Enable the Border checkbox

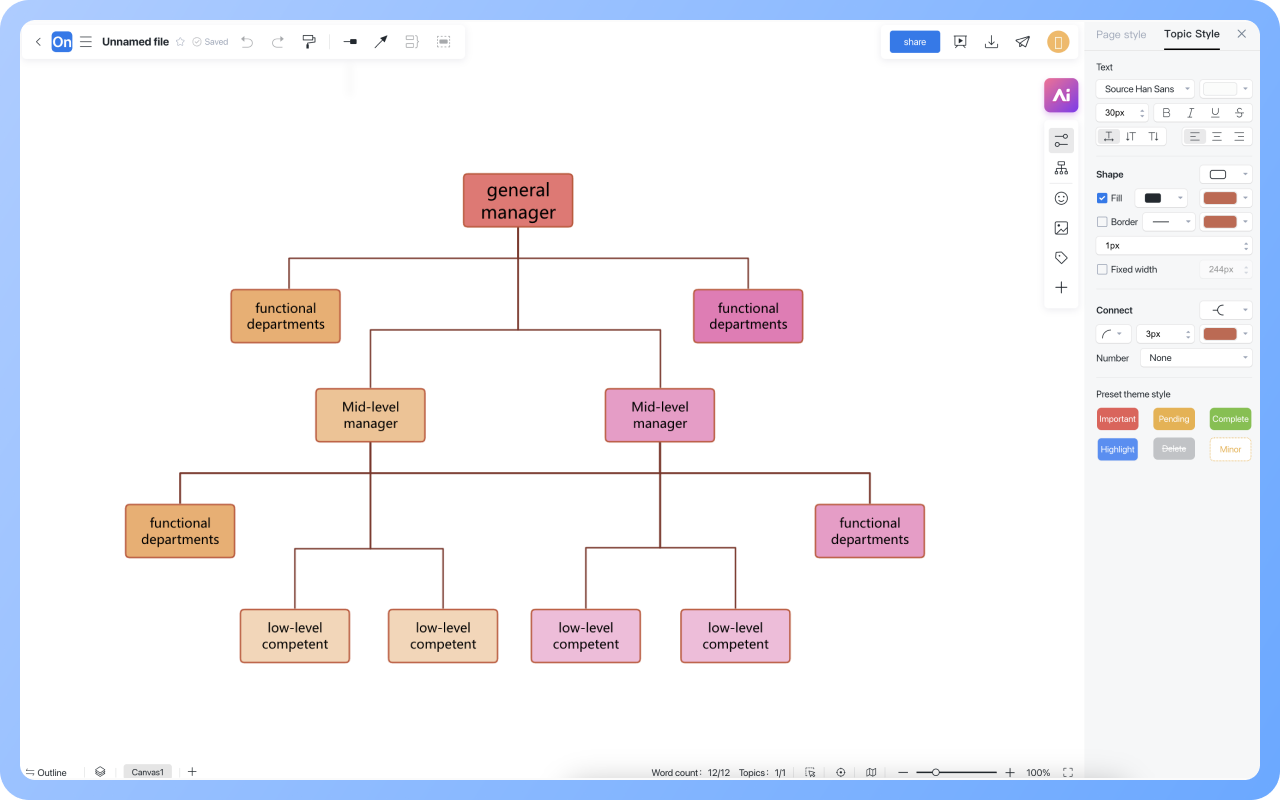(1102, 222)
